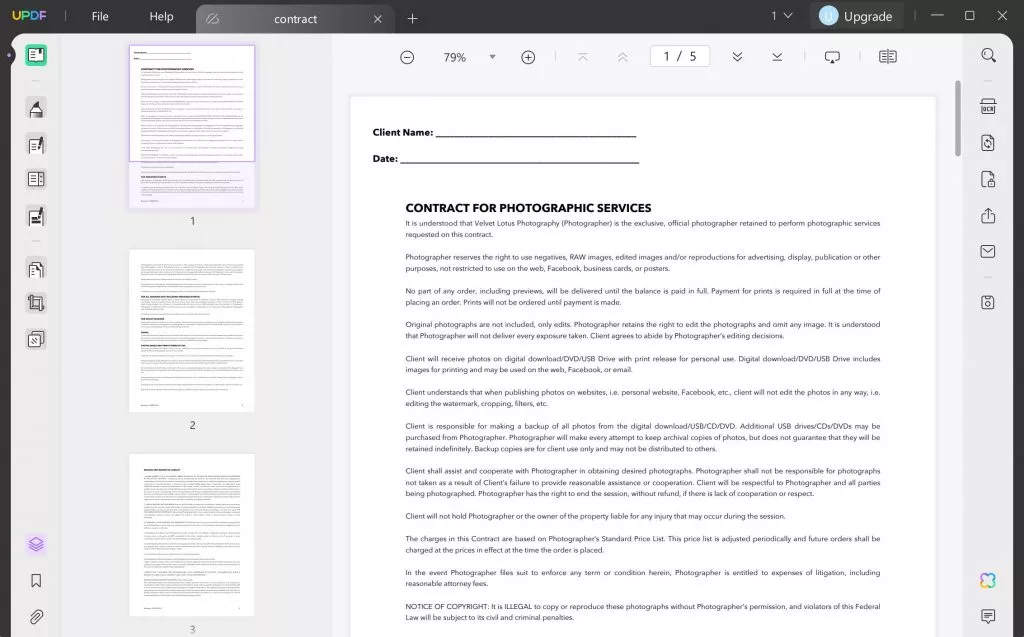Select the Comment annotation tool

35,110
